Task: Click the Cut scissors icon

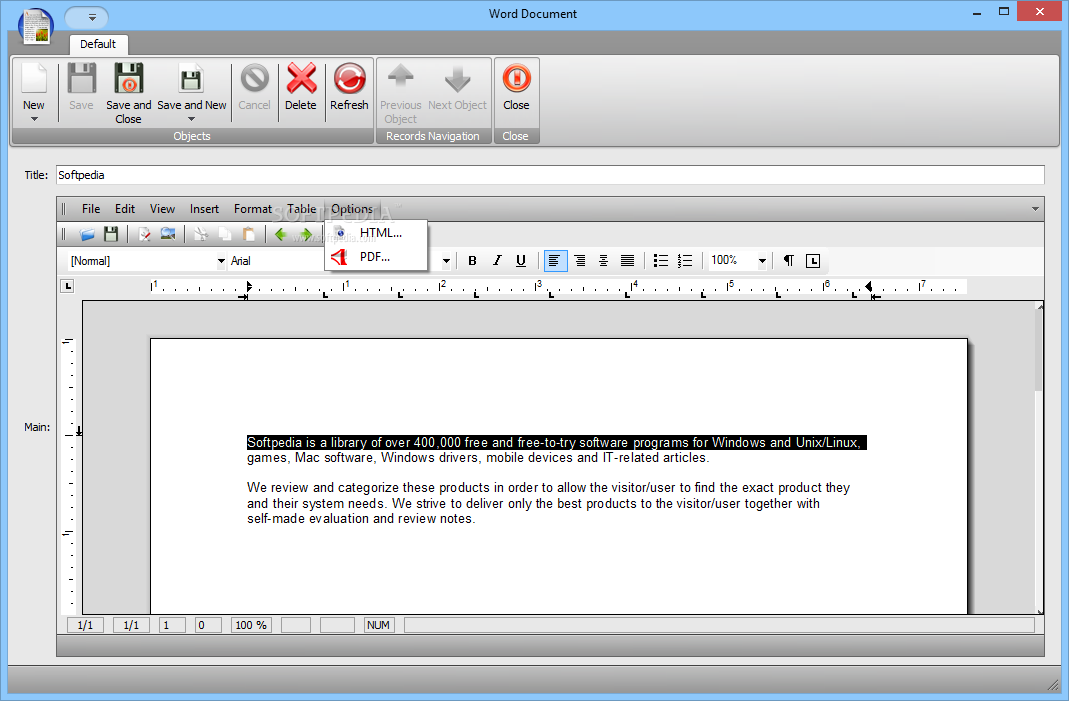Action: point(200,235)
